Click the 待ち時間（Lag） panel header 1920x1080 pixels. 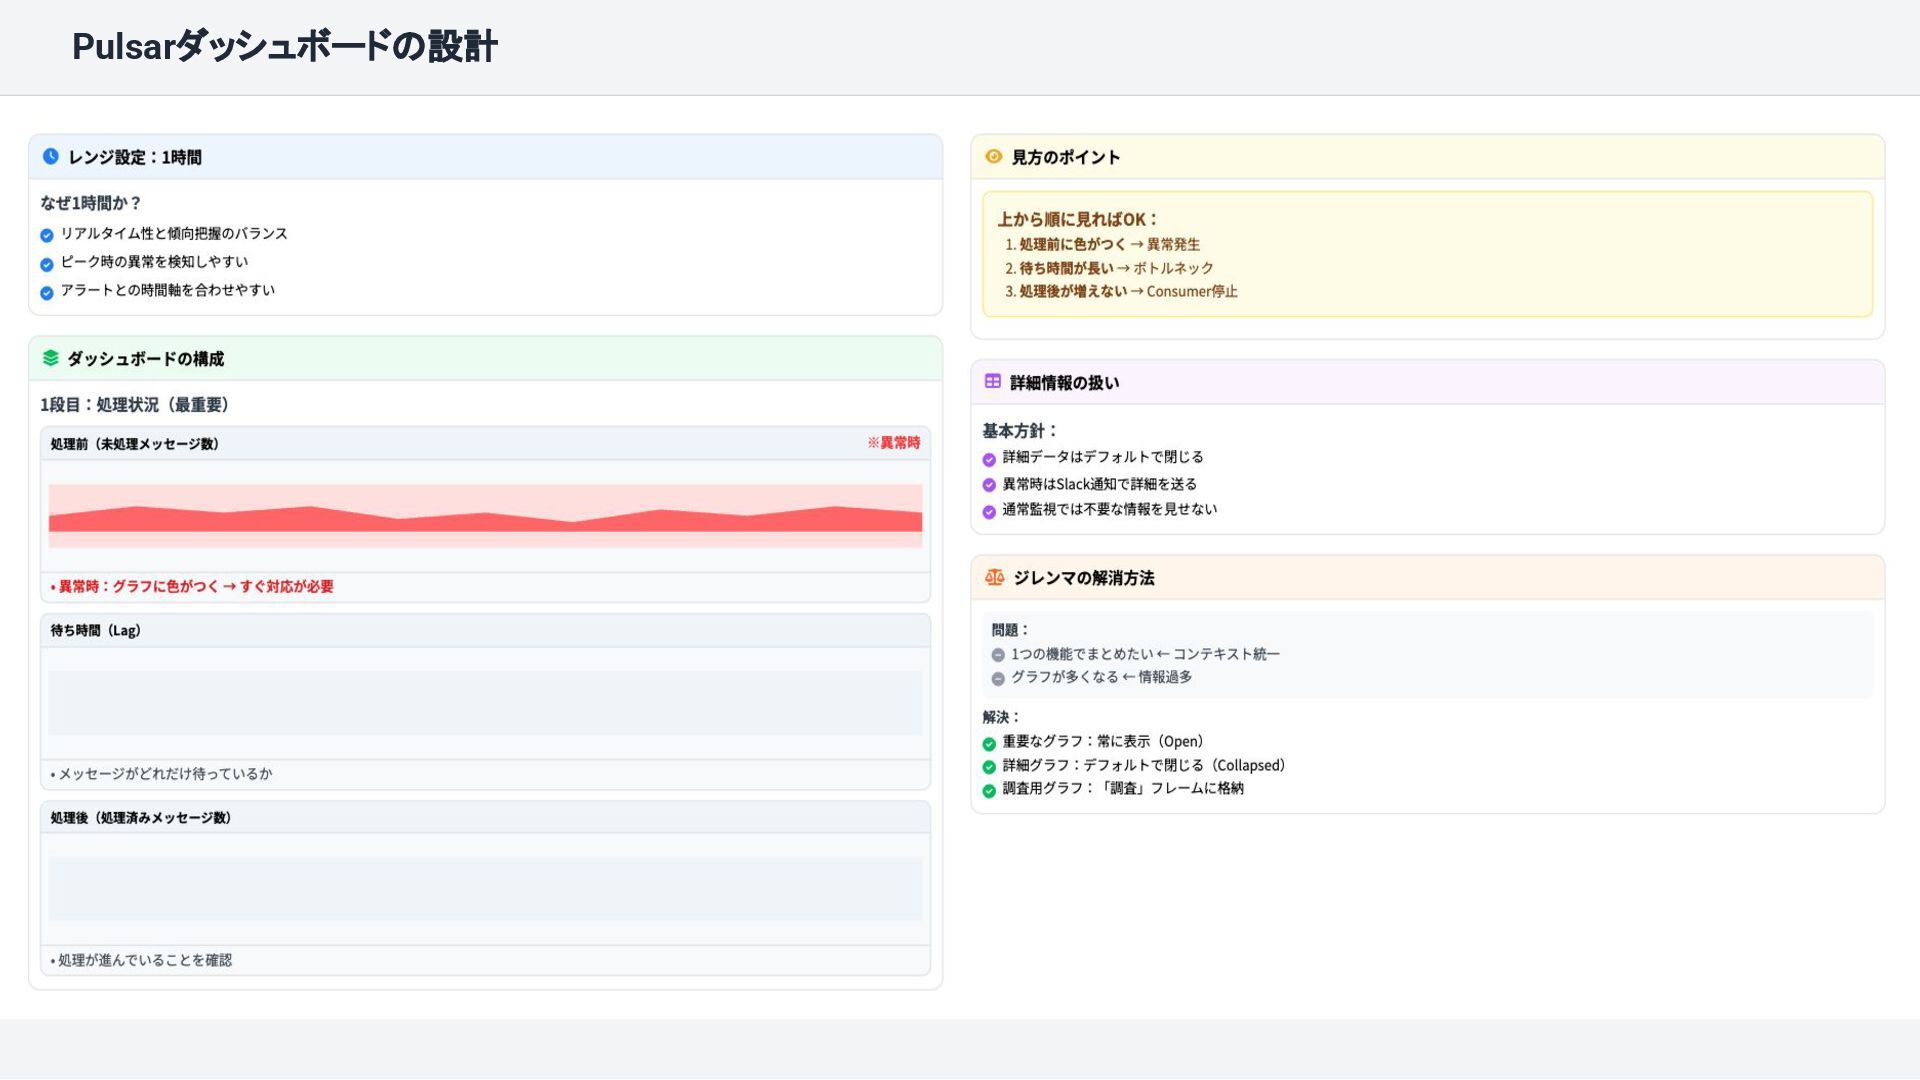point(96,631)
